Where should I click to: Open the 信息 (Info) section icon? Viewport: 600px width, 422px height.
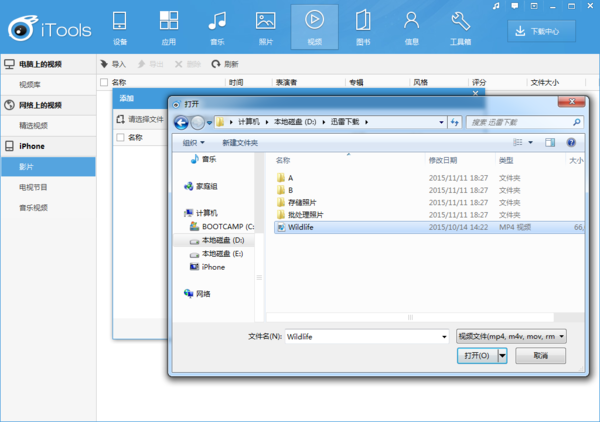pyautogui.click(x=411, y=25)
